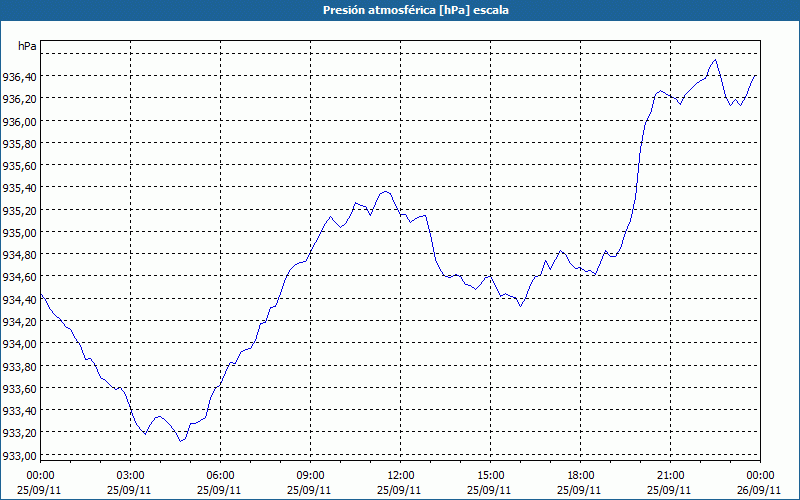Click the 935,40 y-axis label
This screenshot has height=500, width=800.
[x=19, y=188]
